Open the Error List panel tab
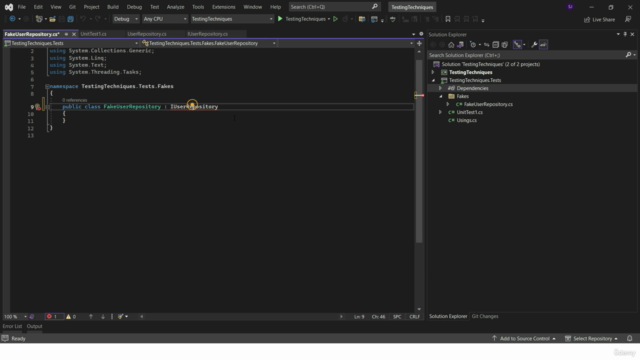This screenshot has height=360, width=640. point(12,327)
